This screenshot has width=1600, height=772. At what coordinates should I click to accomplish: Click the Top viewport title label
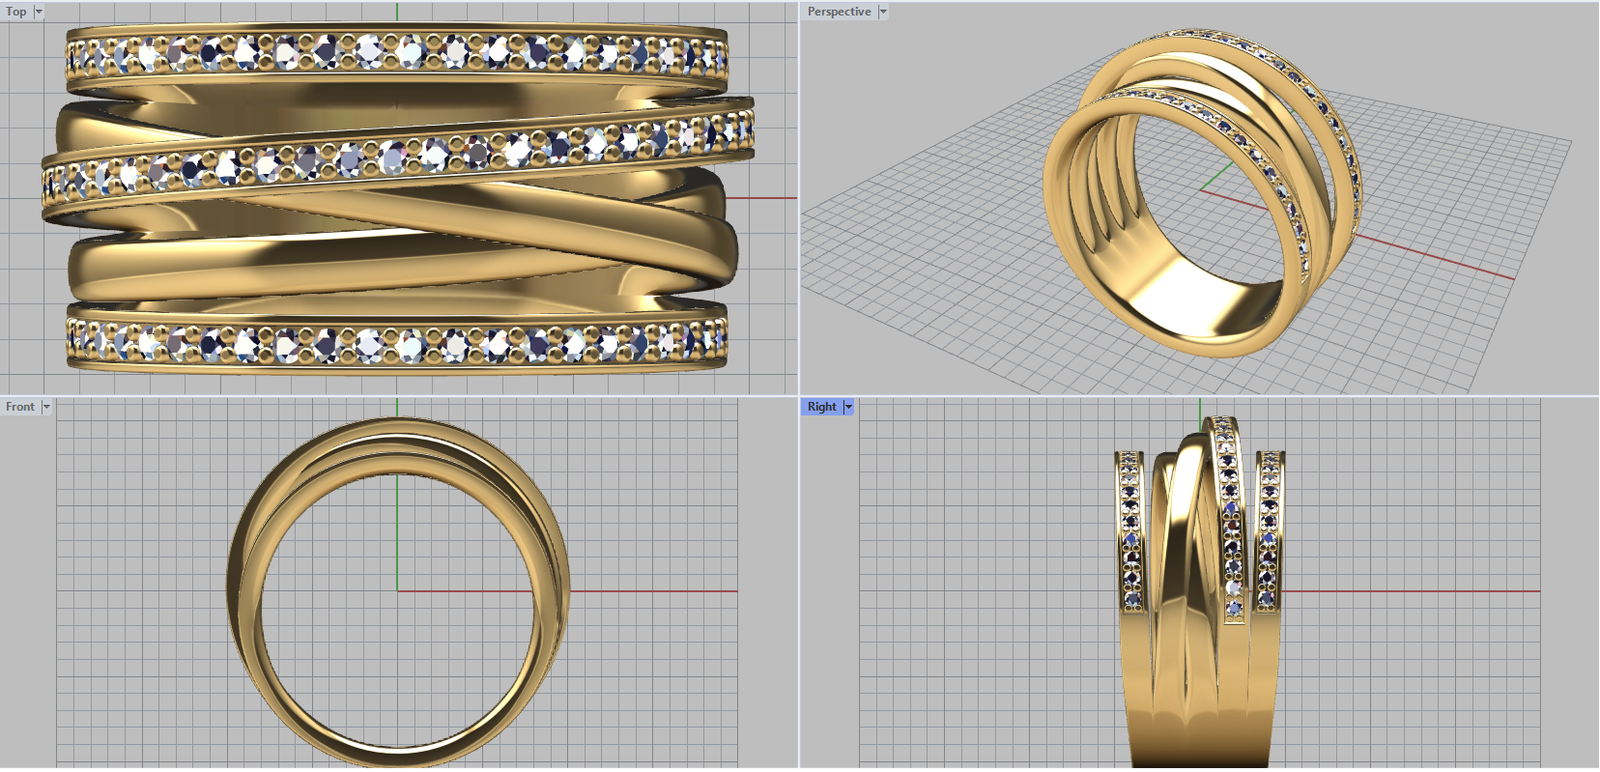point(17,12)
